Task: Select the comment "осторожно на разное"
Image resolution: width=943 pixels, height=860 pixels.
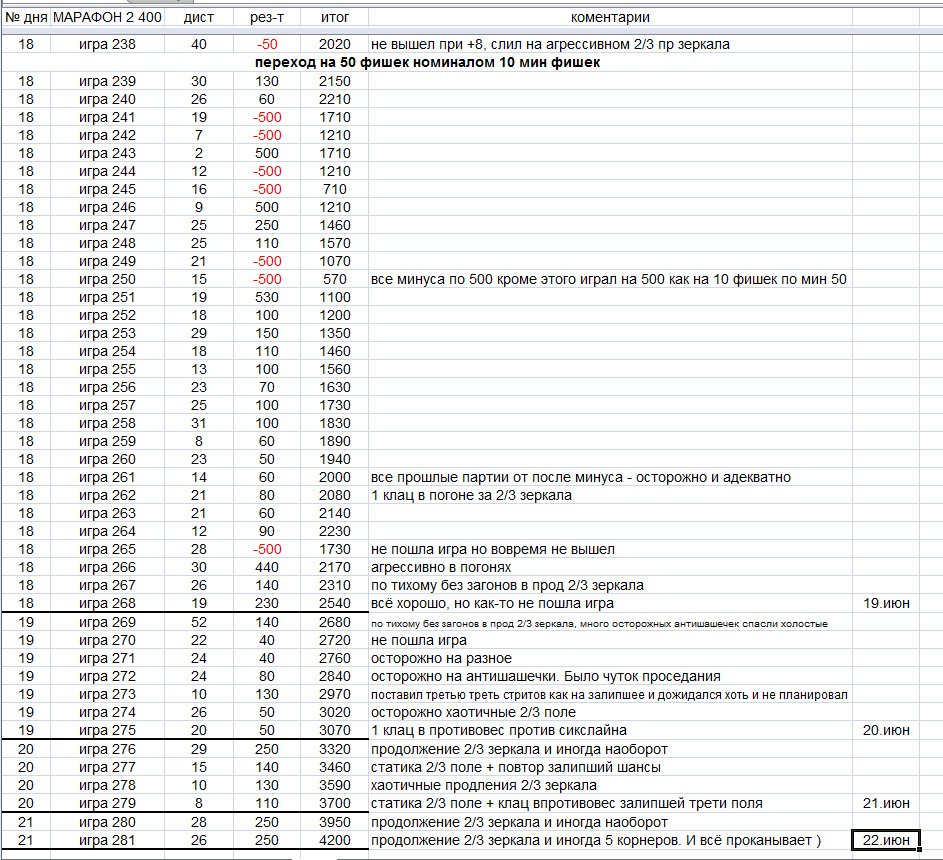Action: pyautogui.click(x=441, y=658)
